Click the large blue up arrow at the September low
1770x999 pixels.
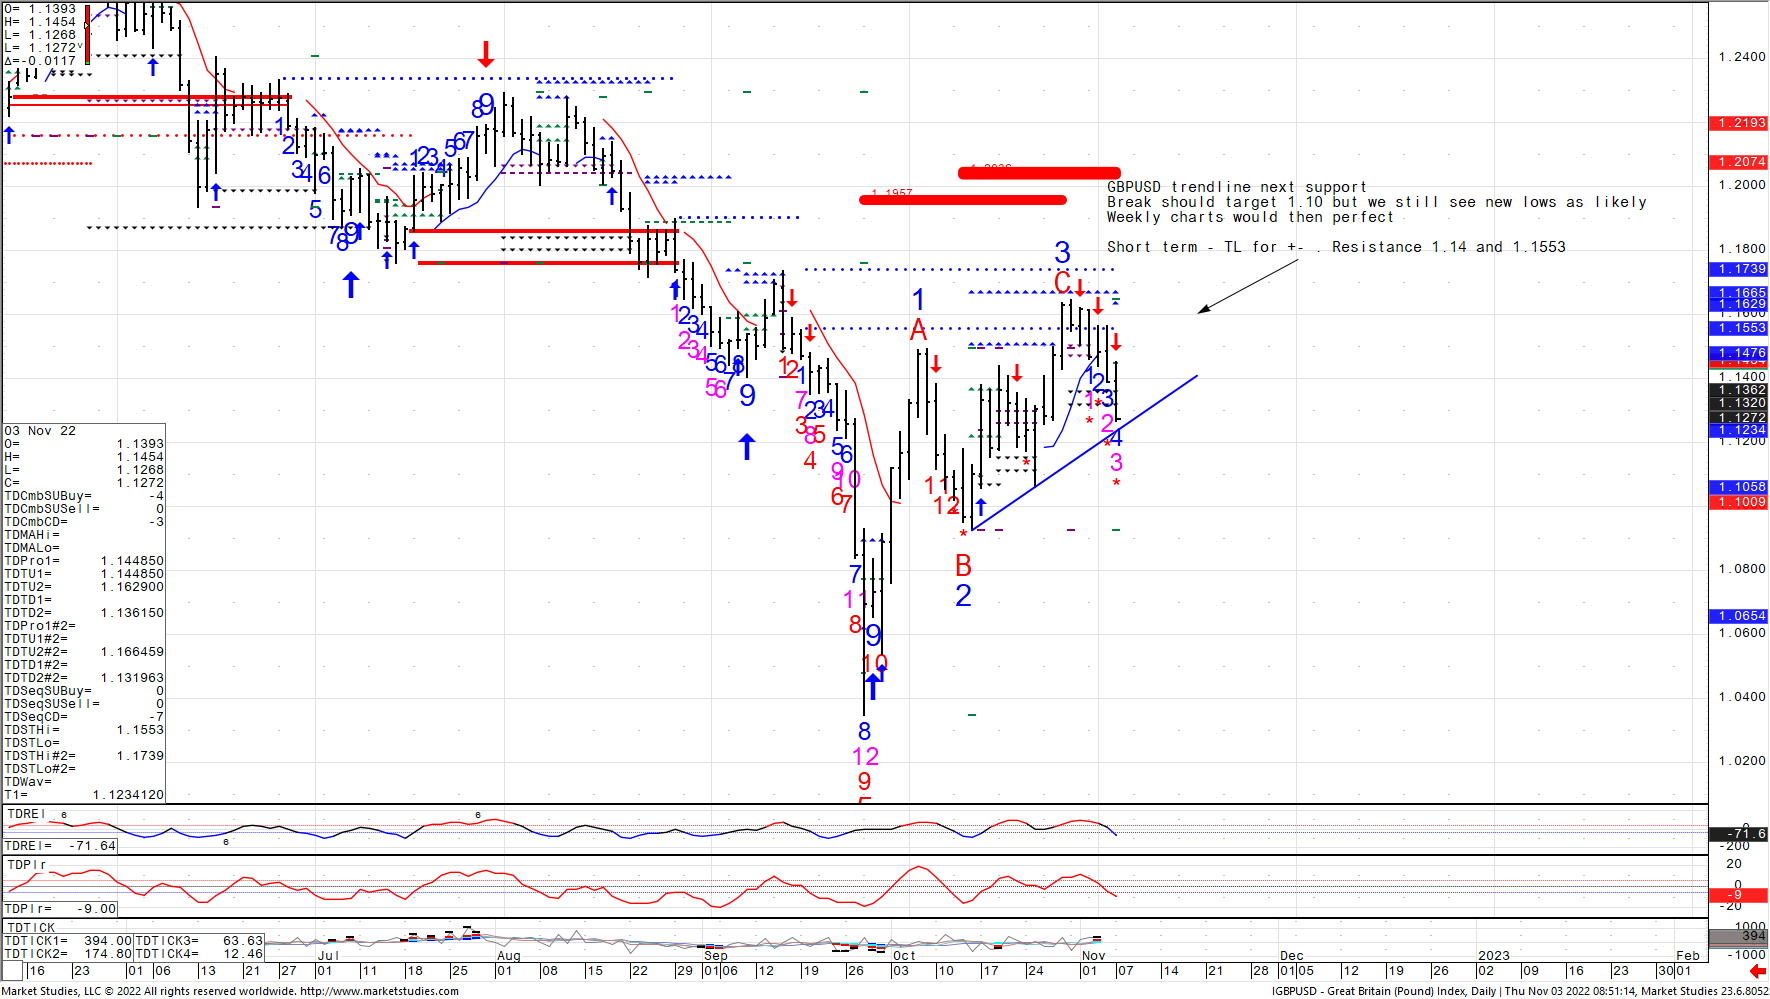pos(747,446)
